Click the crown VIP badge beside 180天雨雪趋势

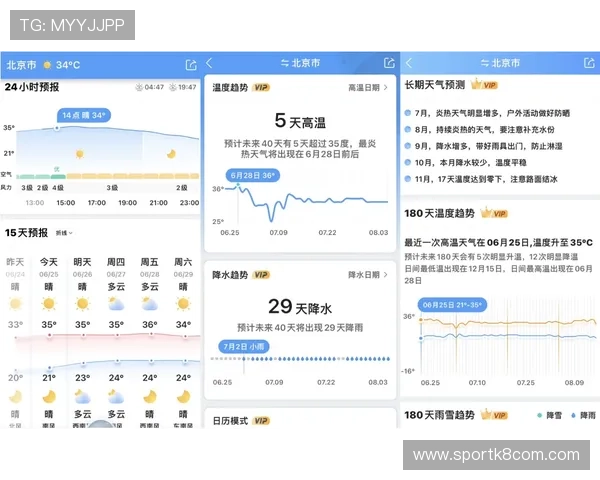(494, 415)
